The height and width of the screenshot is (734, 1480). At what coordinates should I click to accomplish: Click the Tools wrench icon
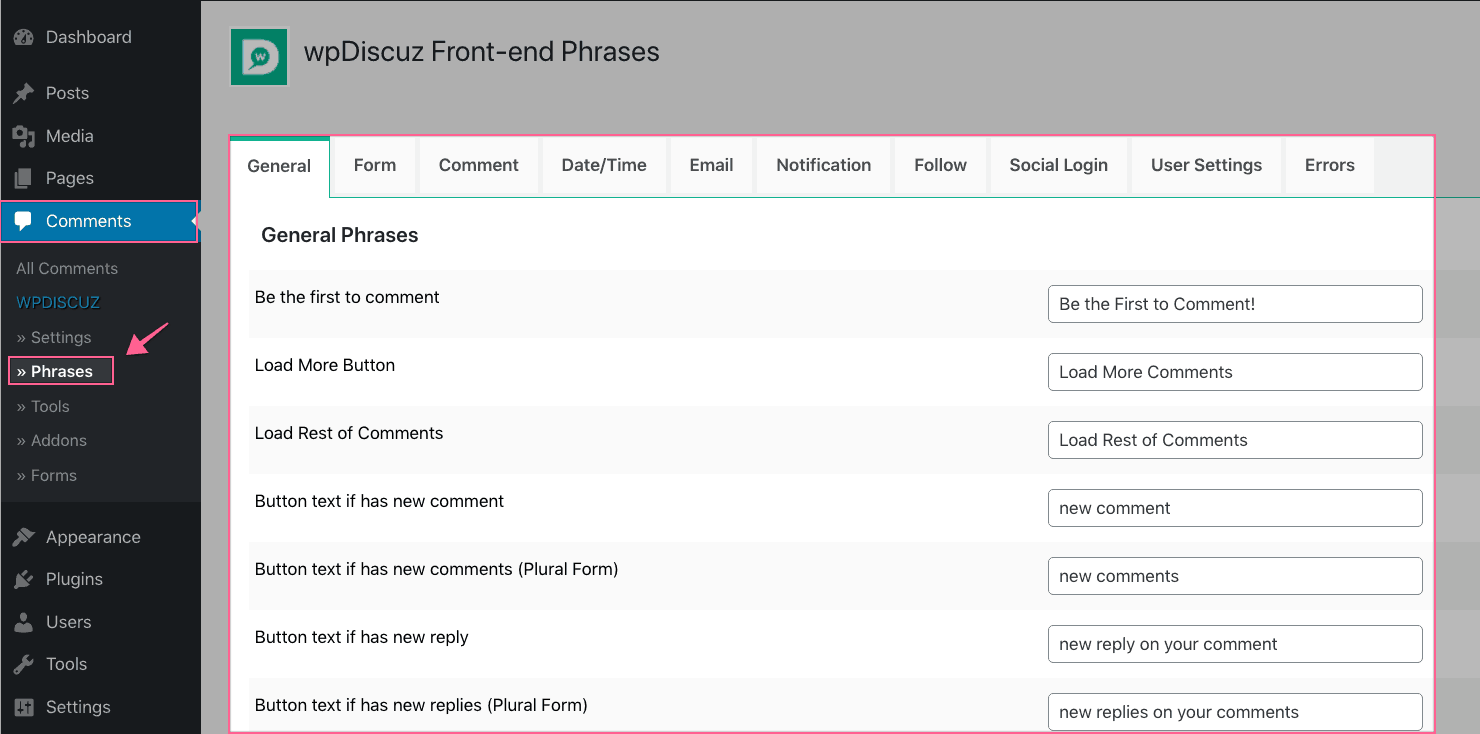coord(24,664)
